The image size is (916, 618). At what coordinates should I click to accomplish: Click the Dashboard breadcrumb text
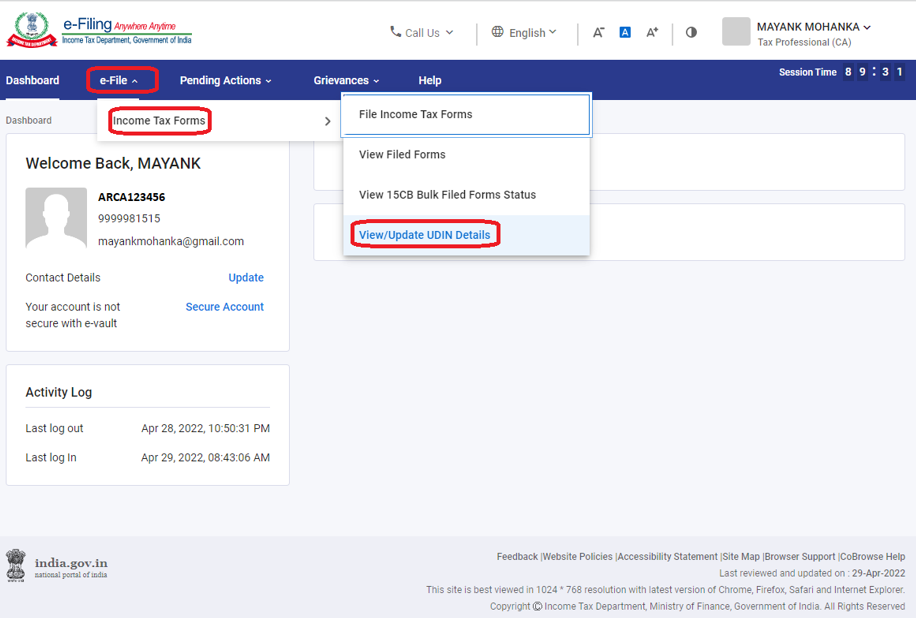coord(29,120)
